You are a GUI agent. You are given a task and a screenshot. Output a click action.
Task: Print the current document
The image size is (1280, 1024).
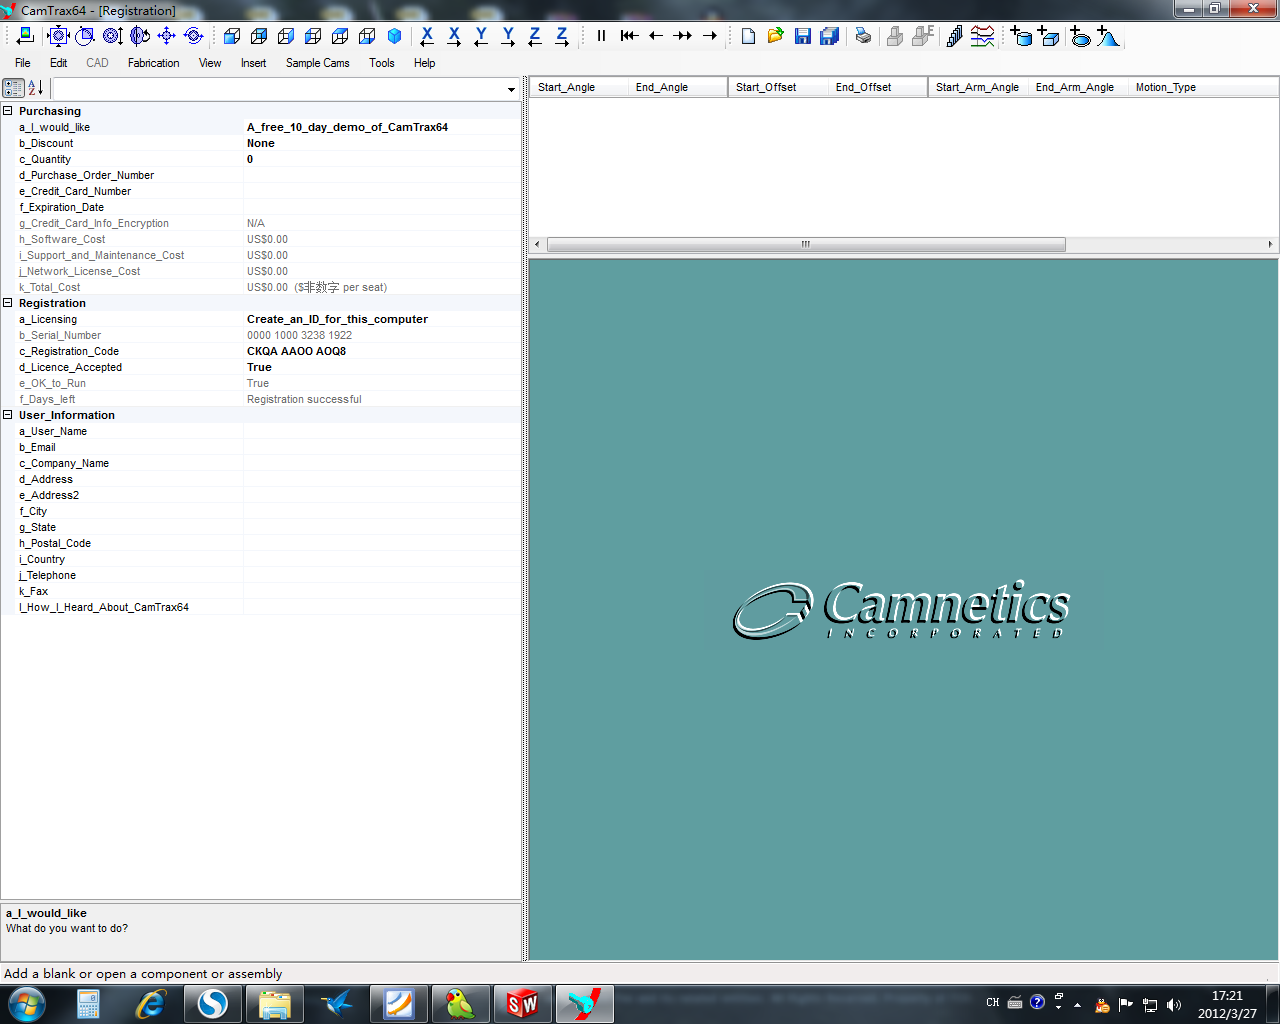pos(863,36)
